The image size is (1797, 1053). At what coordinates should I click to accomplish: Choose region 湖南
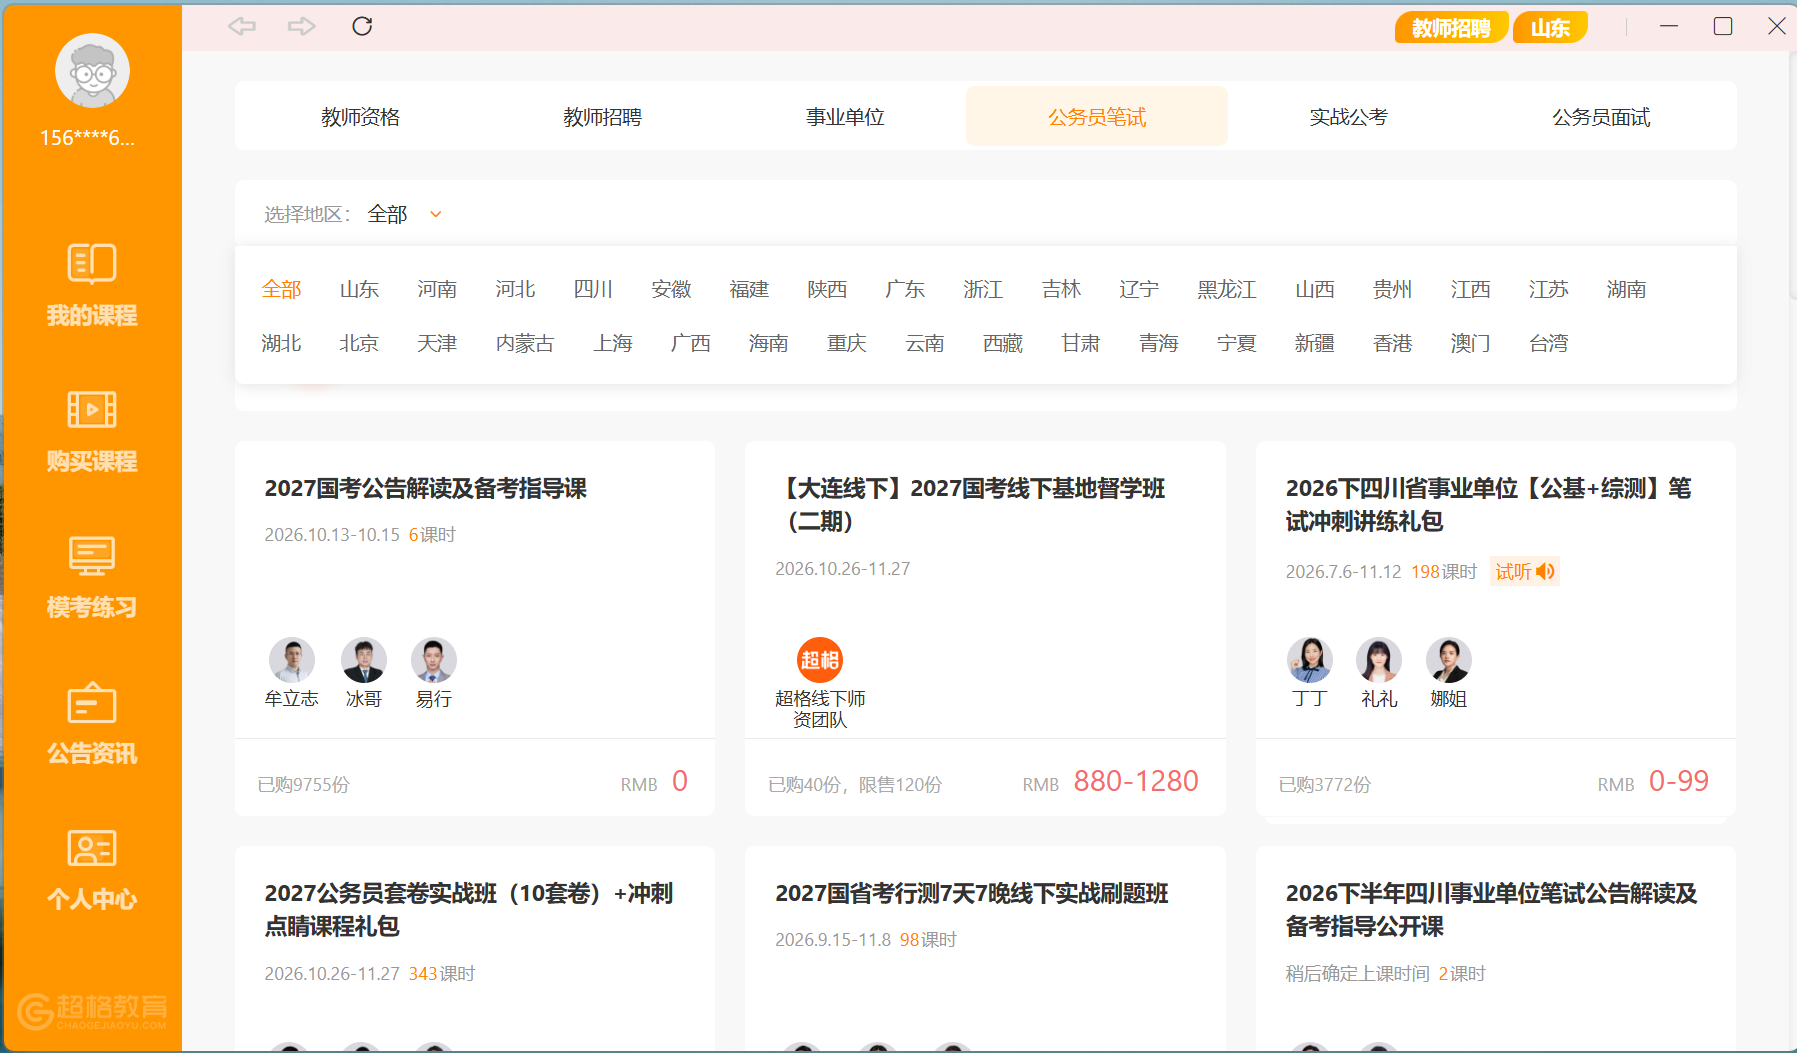point(1627,289)
